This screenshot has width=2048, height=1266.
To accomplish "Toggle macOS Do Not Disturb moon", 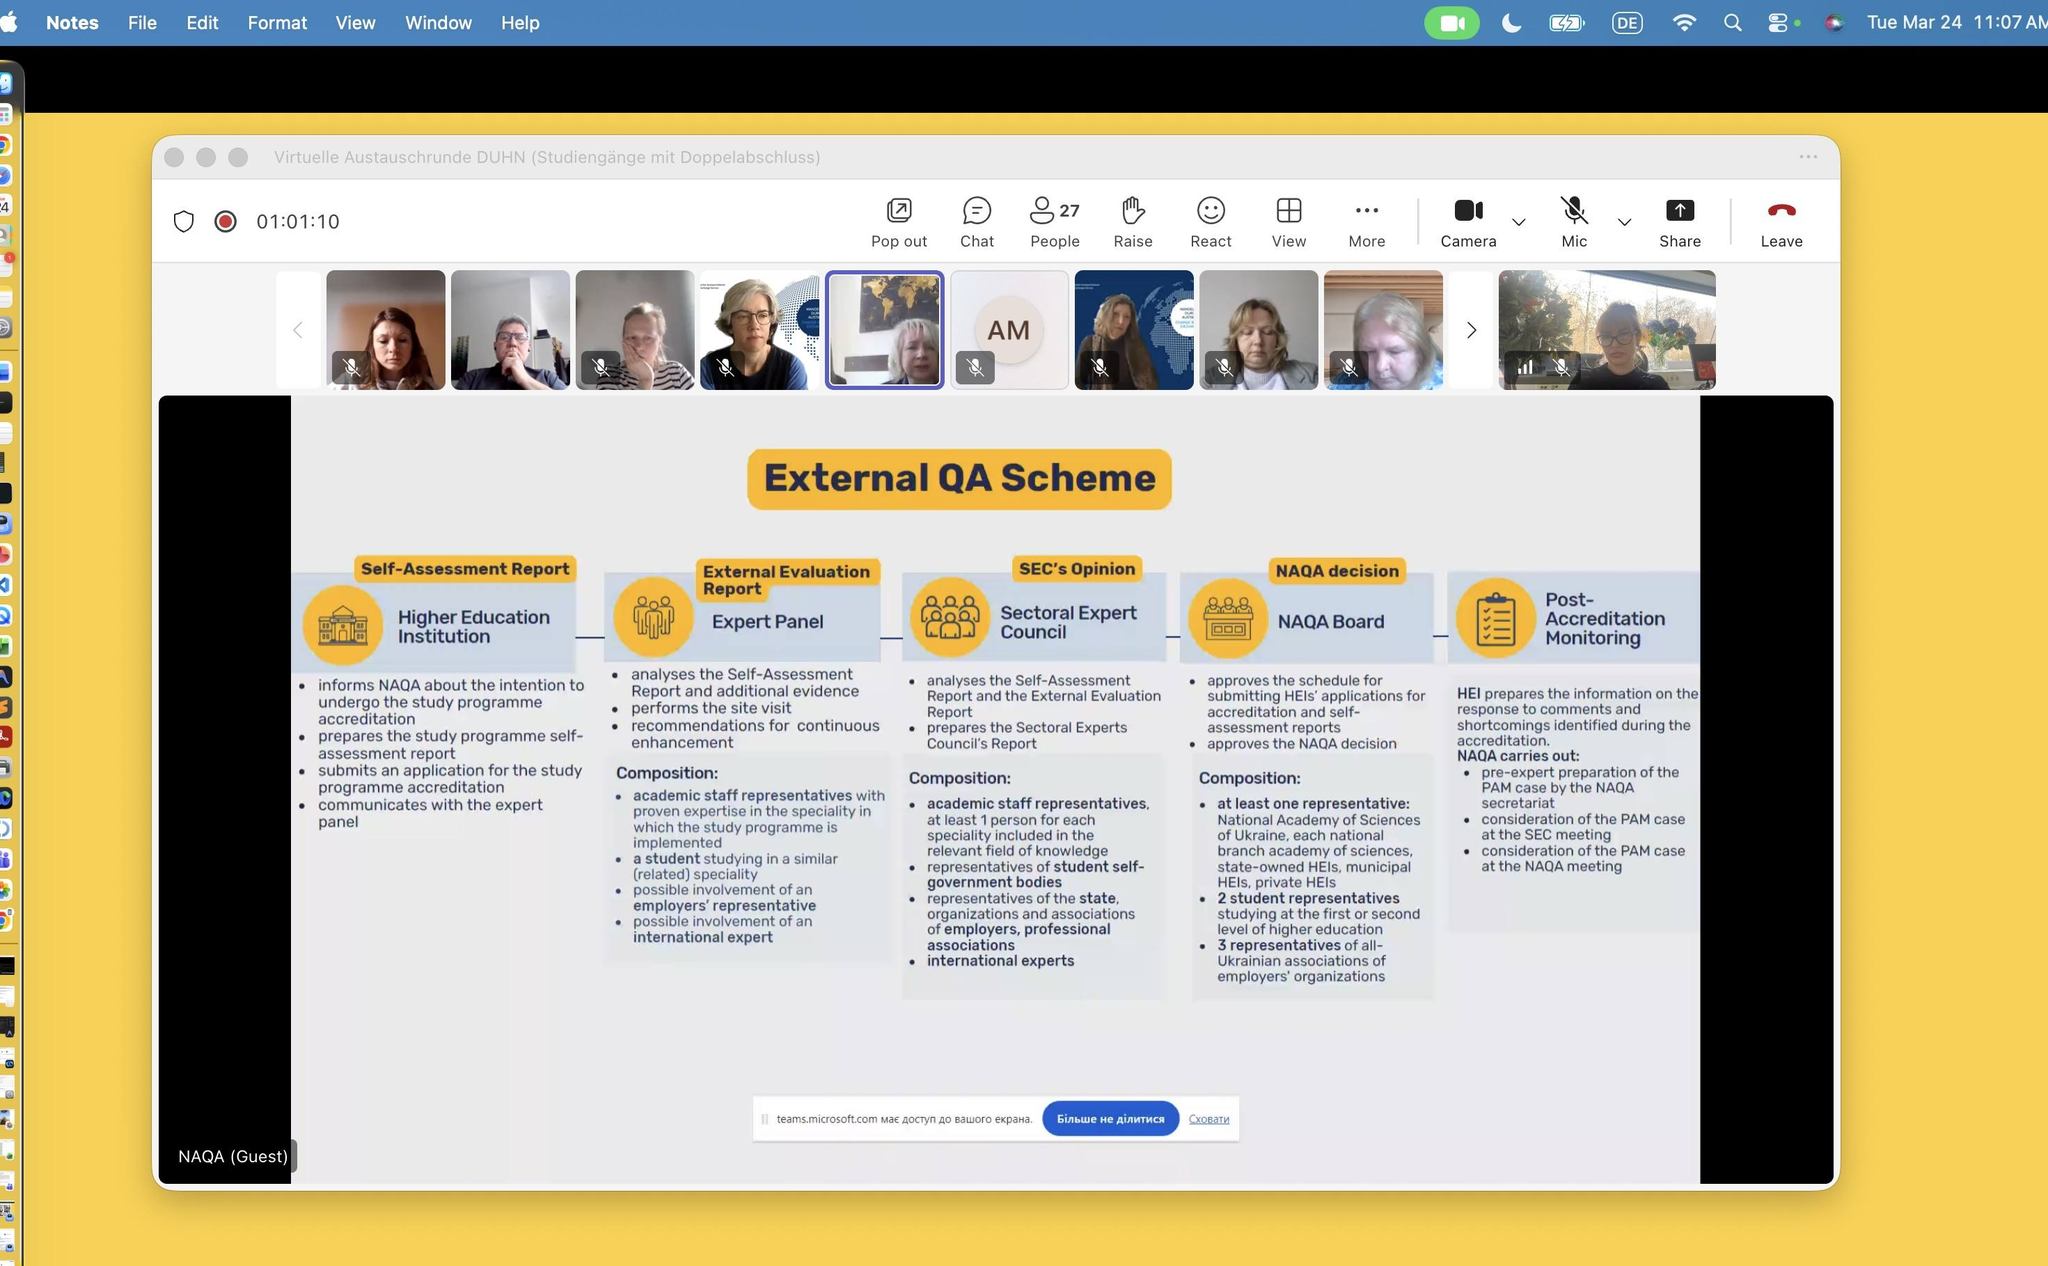I will pos(1511,22).
